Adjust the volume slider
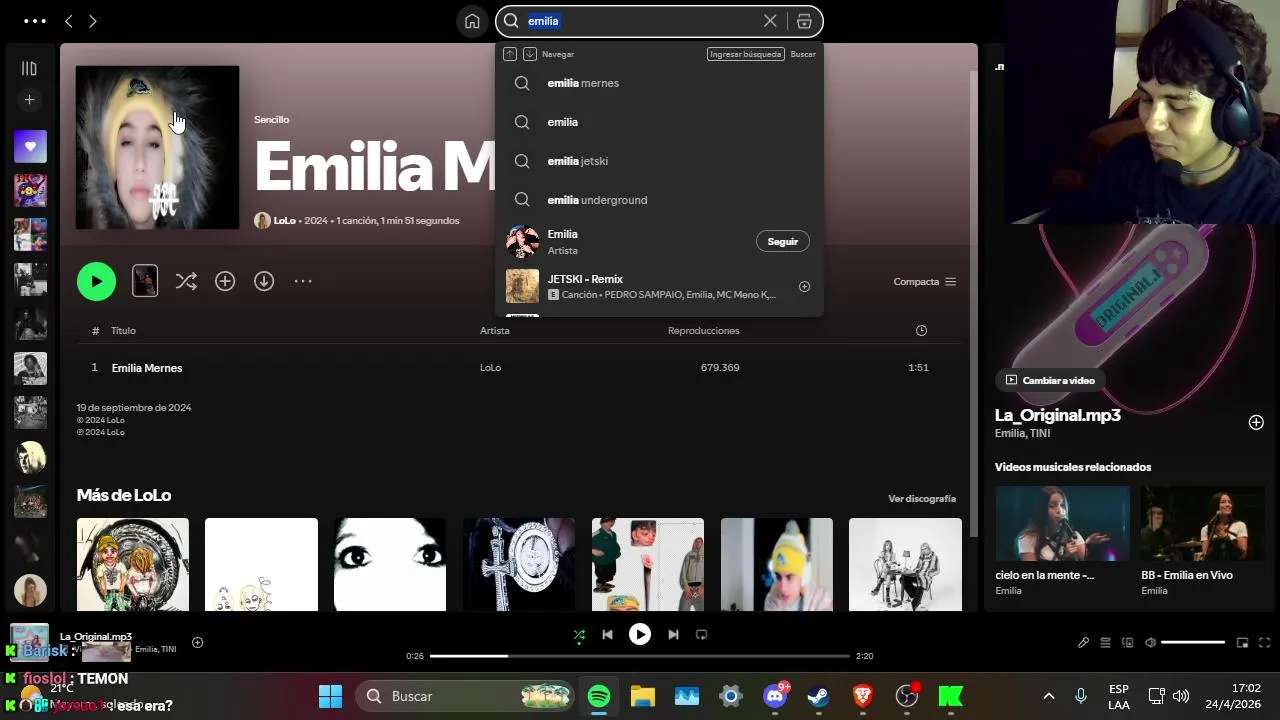Viewport: 1280px width, 720px height. pos(1193,643)
